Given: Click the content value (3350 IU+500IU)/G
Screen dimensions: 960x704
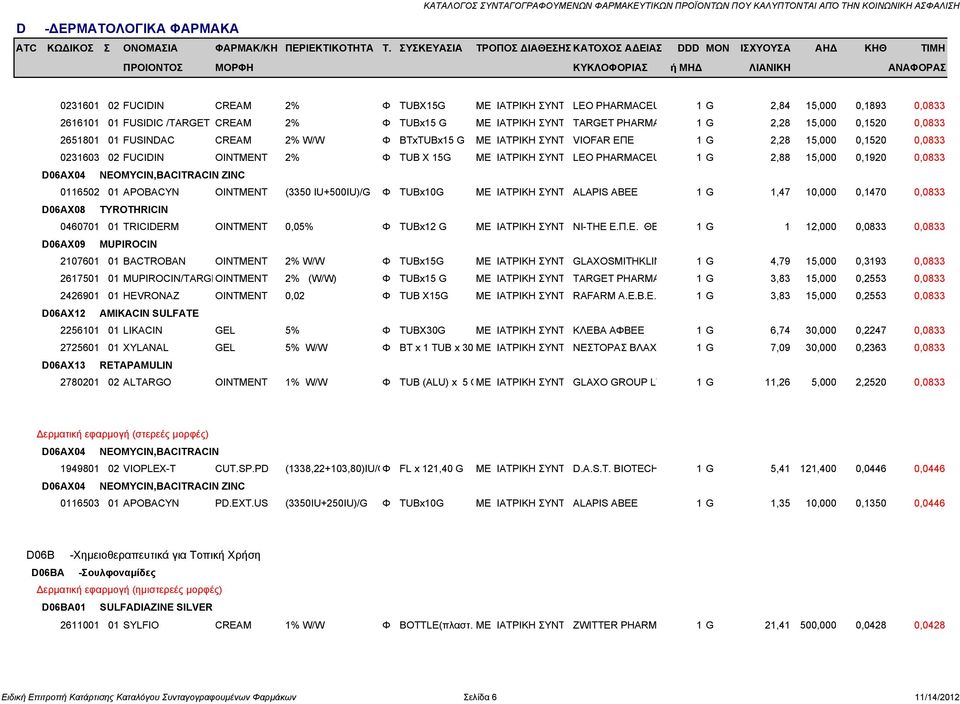Looking at the screenshot, I should click(328, 192).
